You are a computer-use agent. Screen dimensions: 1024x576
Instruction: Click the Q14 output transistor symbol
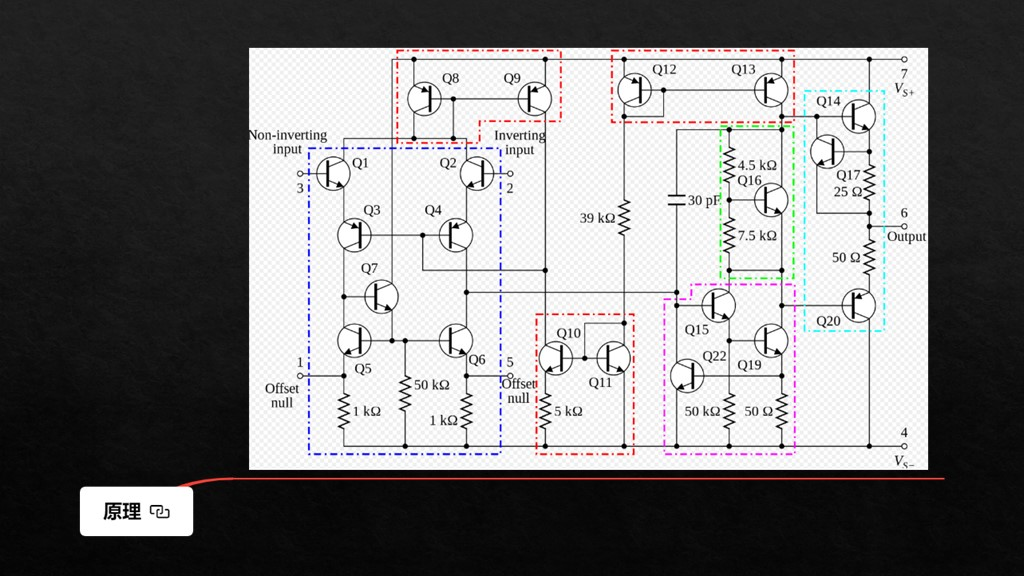point(858,116)
